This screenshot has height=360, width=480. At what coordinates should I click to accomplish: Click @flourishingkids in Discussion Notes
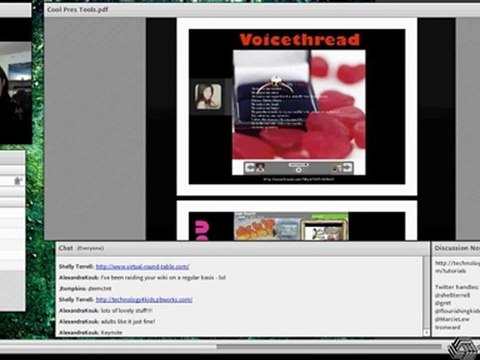pyautogui.click(x=457, y=311)
